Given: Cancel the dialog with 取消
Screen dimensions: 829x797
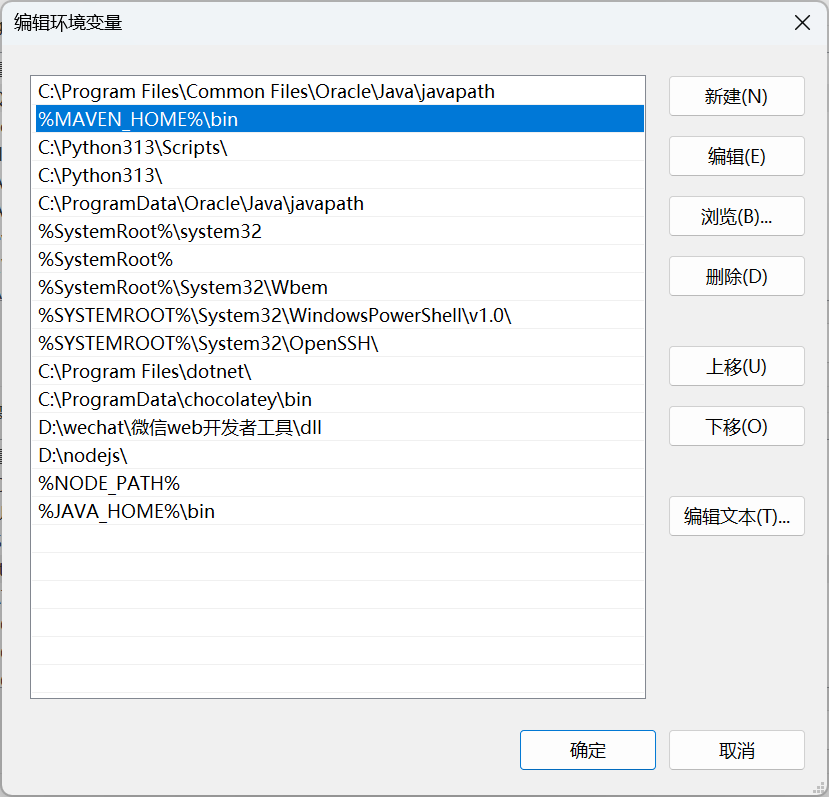Looking at the screenshot, I should click(736, 750).
